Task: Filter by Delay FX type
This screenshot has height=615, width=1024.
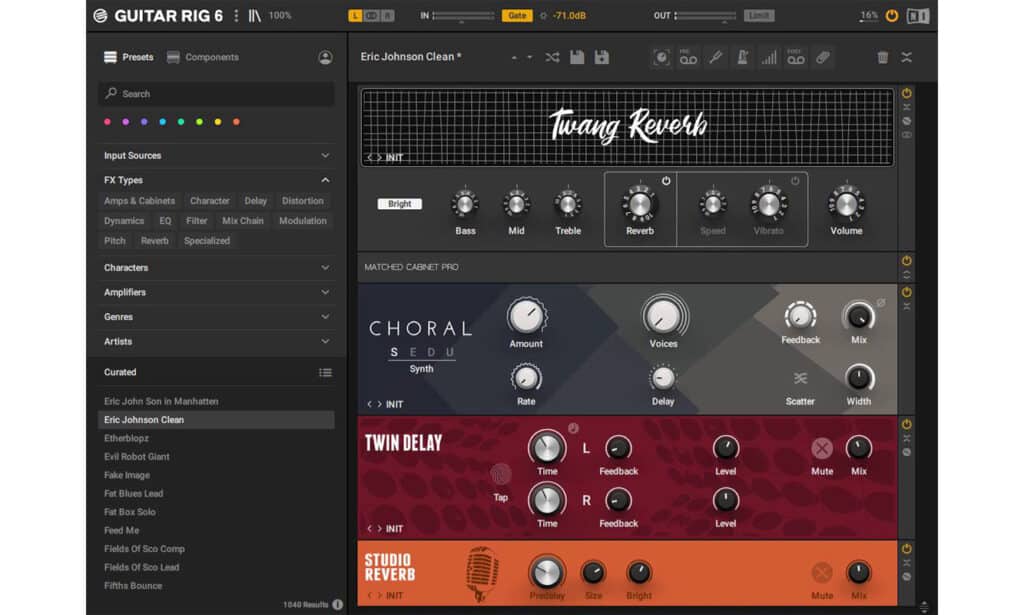Action: [x=255, y=201]
